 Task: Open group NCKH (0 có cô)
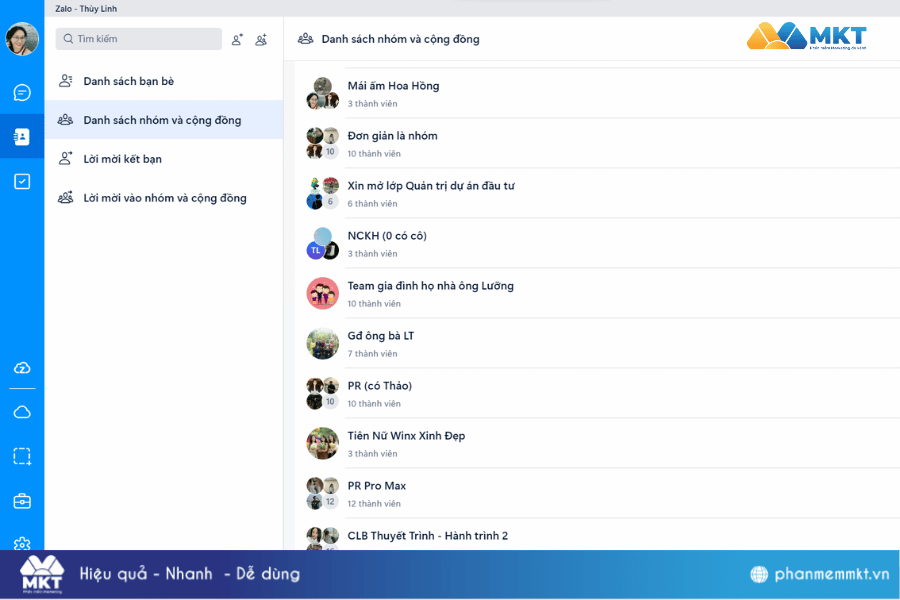click(598, 243)
